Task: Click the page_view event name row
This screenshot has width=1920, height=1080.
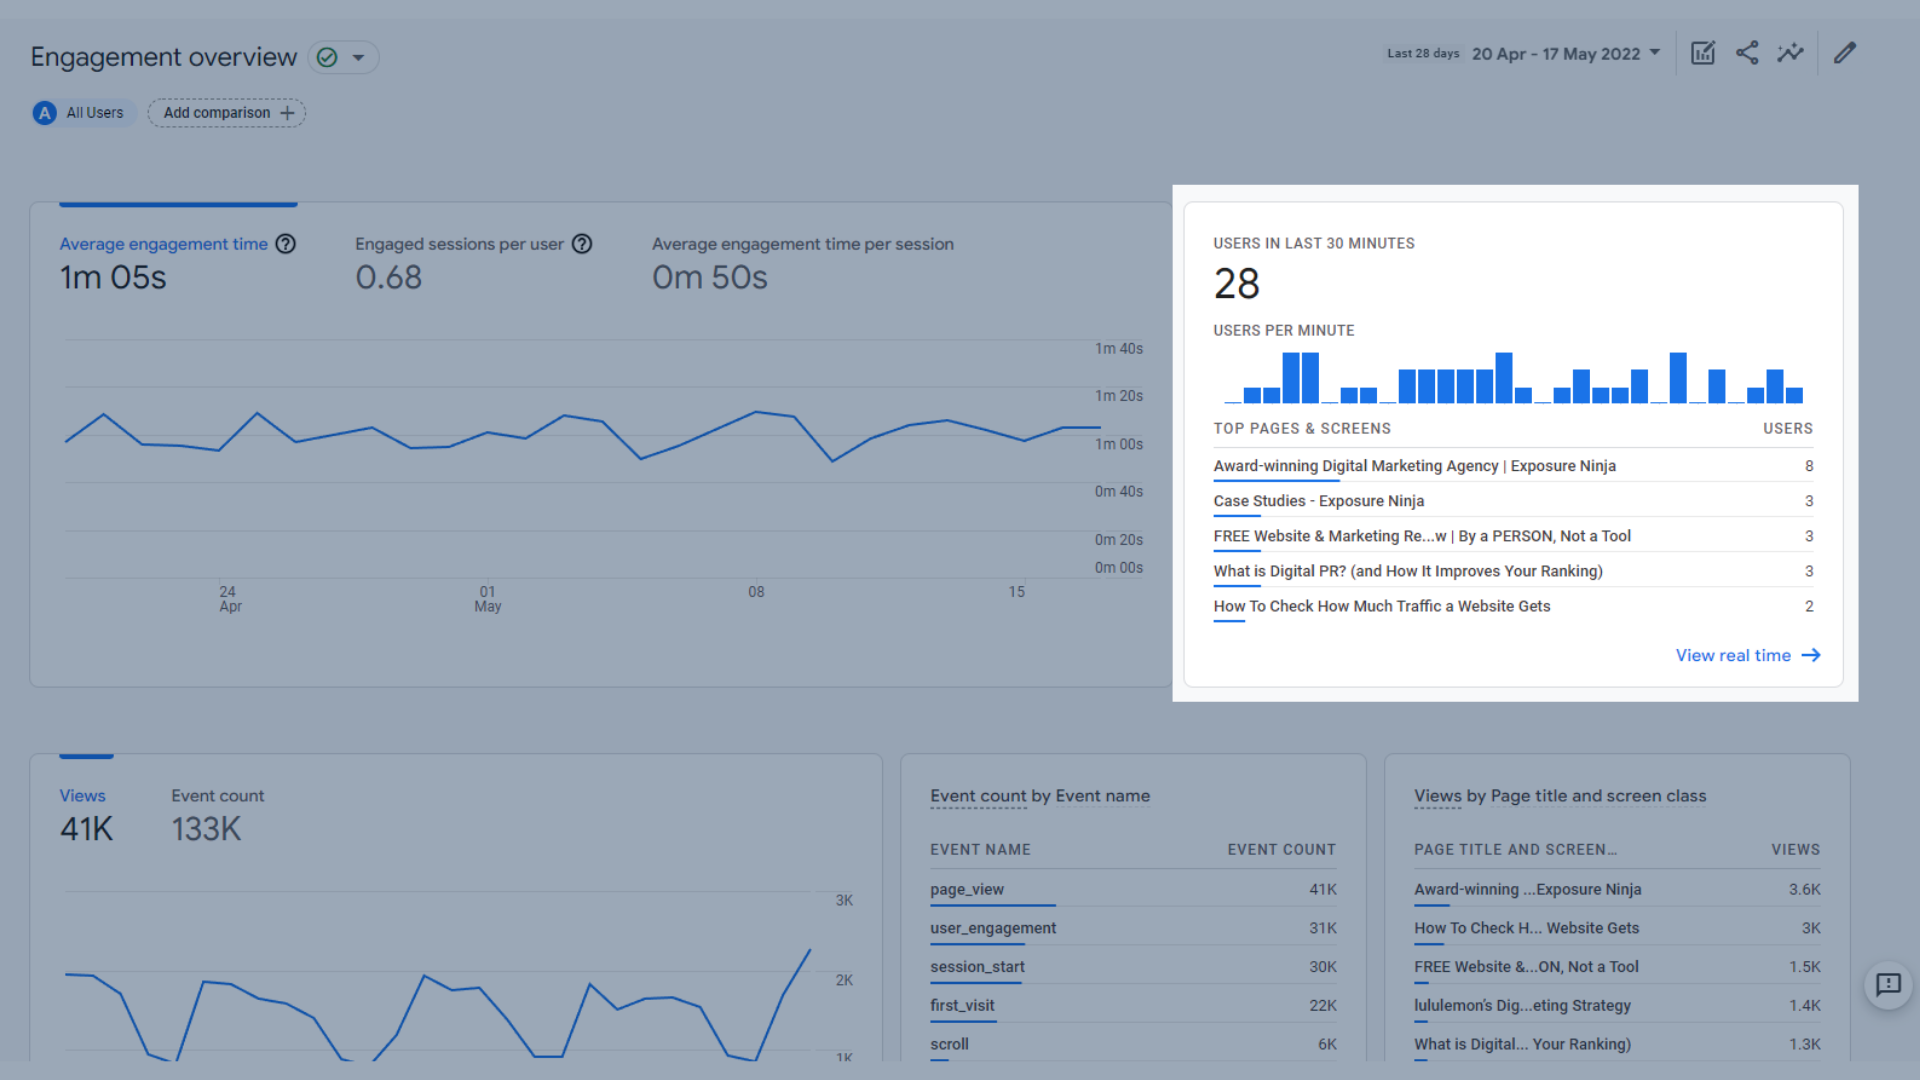Action: 967,889
